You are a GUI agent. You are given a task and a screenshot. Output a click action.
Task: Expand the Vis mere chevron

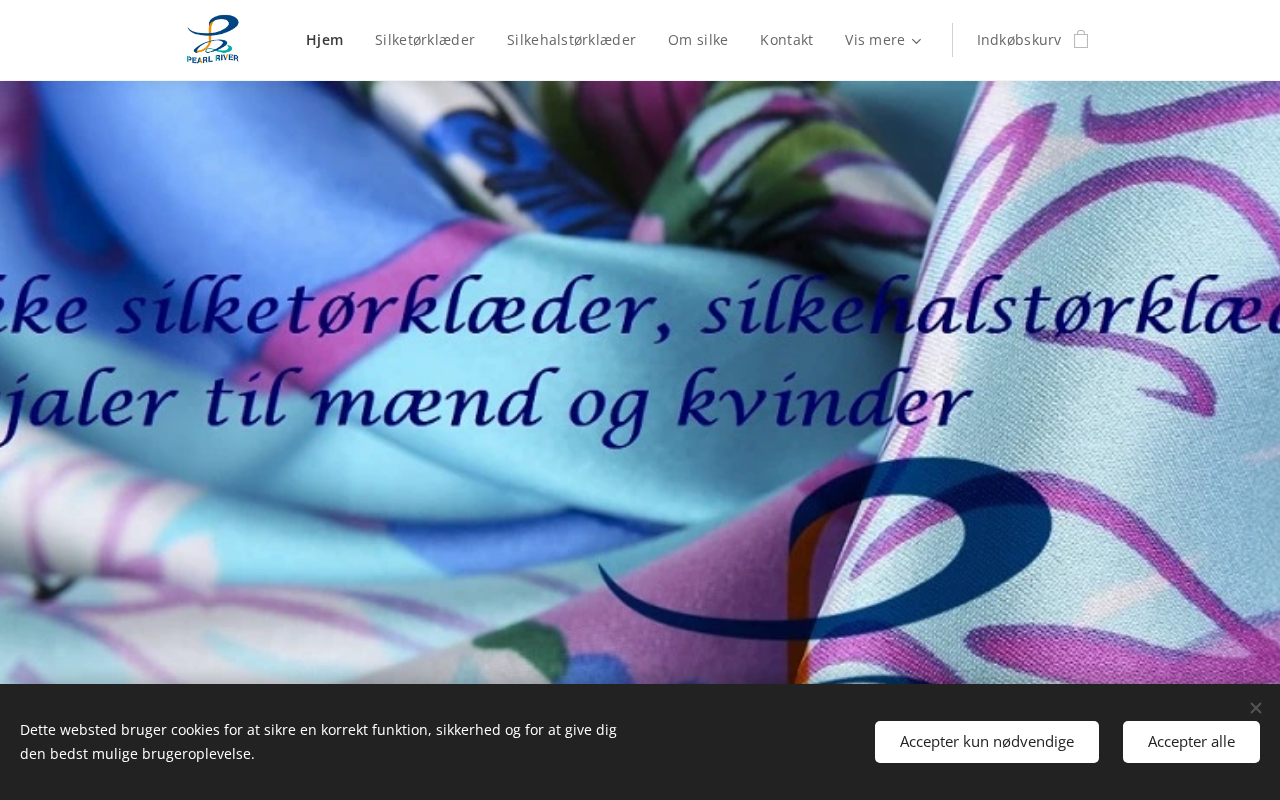(x=916, y=41)
